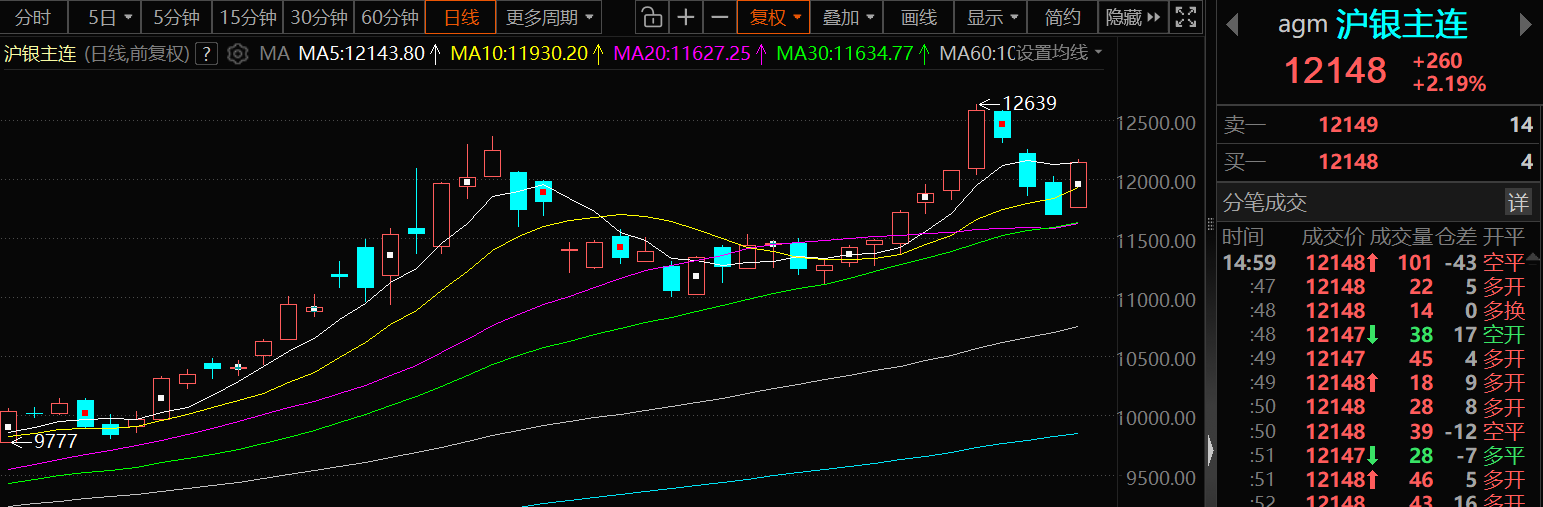
Task: Expand the 设置均线 dropdown
Action: click(x=1060, y=53)
